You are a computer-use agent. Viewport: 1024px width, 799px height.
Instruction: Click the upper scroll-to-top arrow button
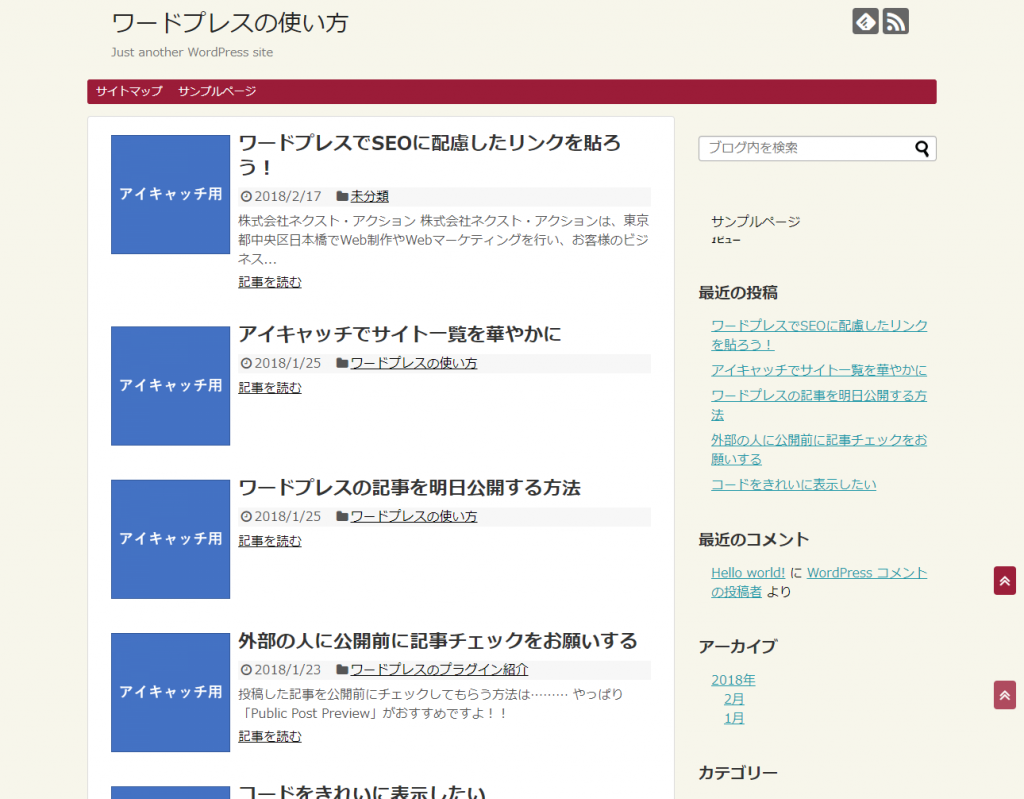click(1004, 580)
